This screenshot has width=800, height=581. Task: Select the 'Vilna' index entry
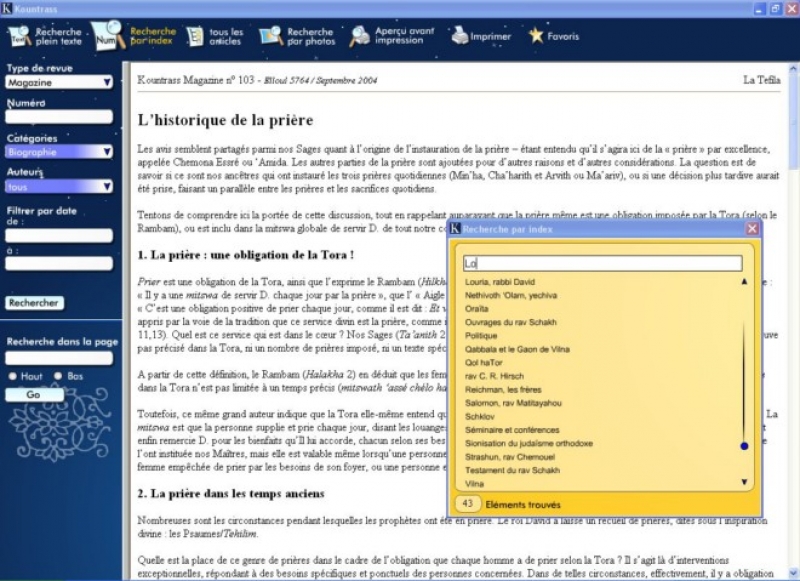pyautogui.click(x=474, y=484)
